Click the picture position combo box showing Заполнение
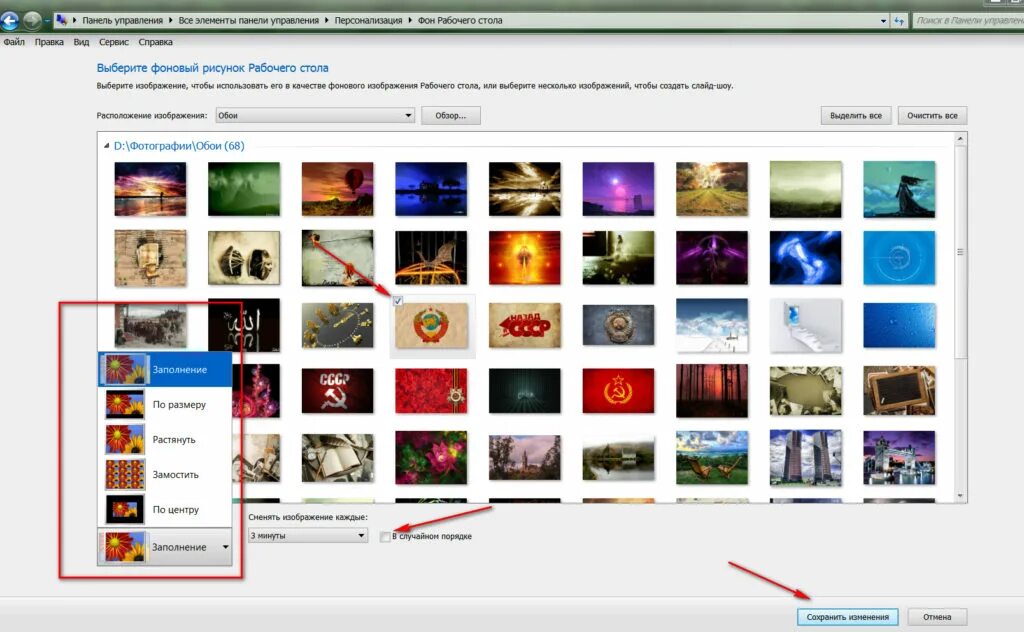 [x=165, y=547]
